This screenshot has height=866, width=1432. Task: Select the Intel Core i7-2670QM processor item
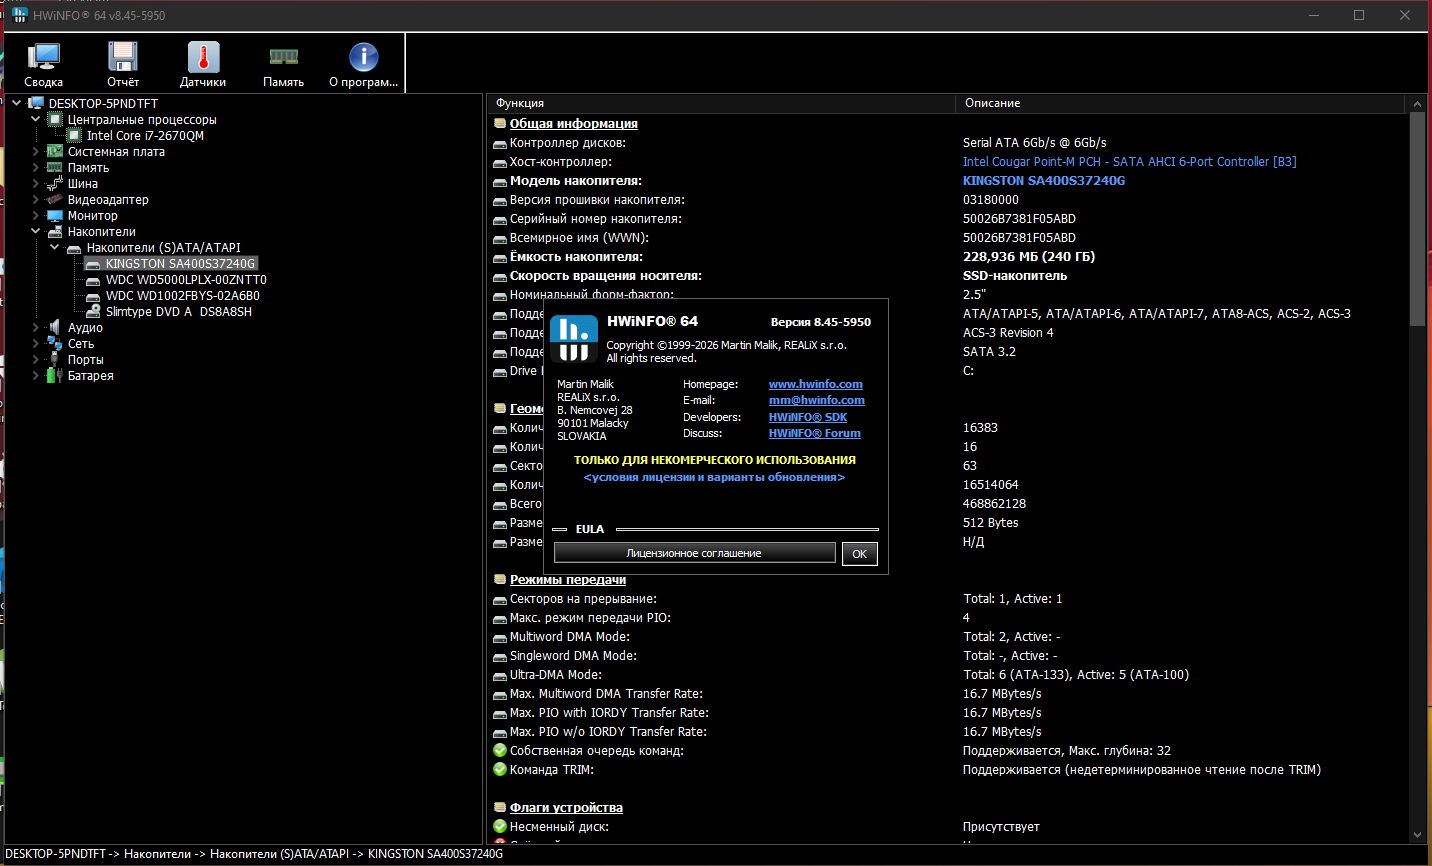click(x=144, y=136)
